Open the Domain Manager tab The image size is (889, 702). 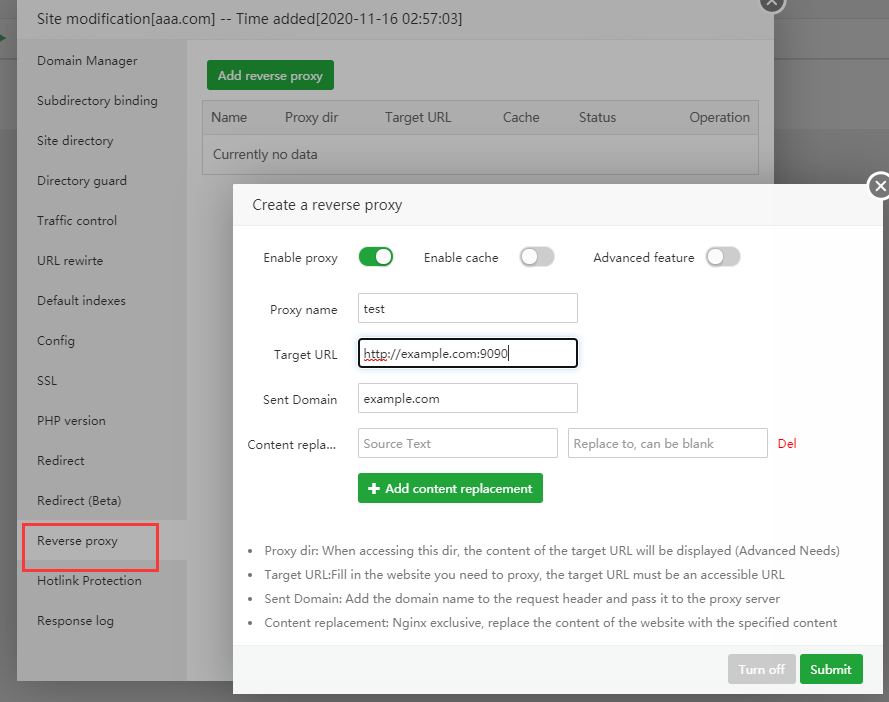click(x=87, y=61)
